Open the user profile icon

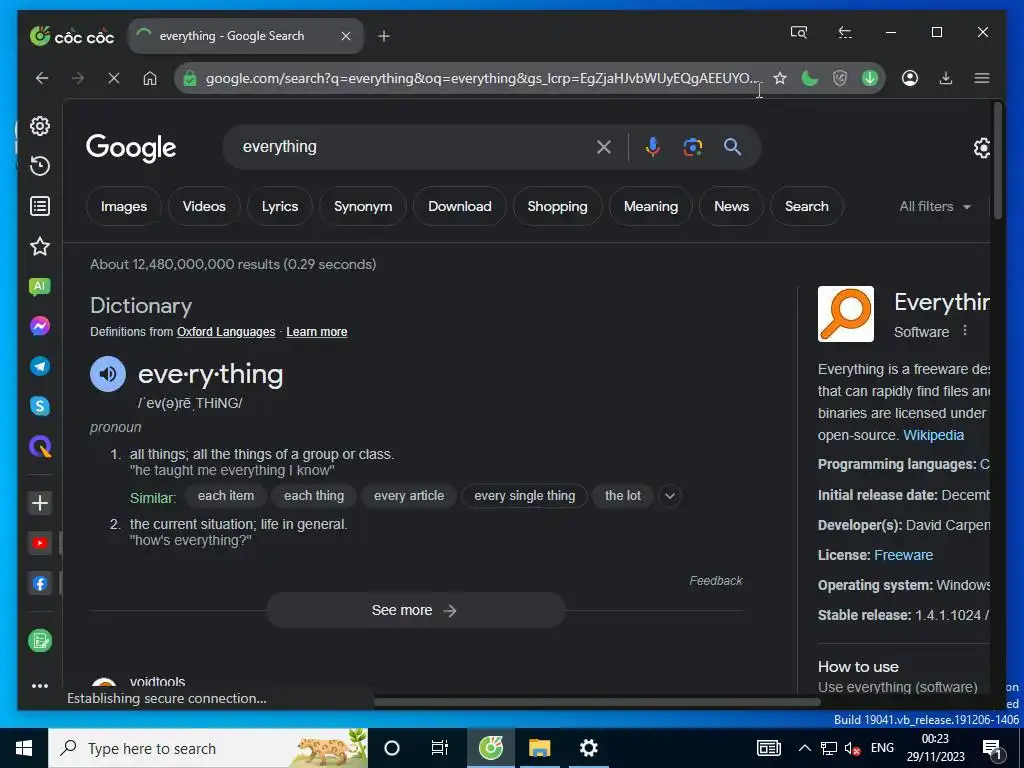tap(910, 78)
